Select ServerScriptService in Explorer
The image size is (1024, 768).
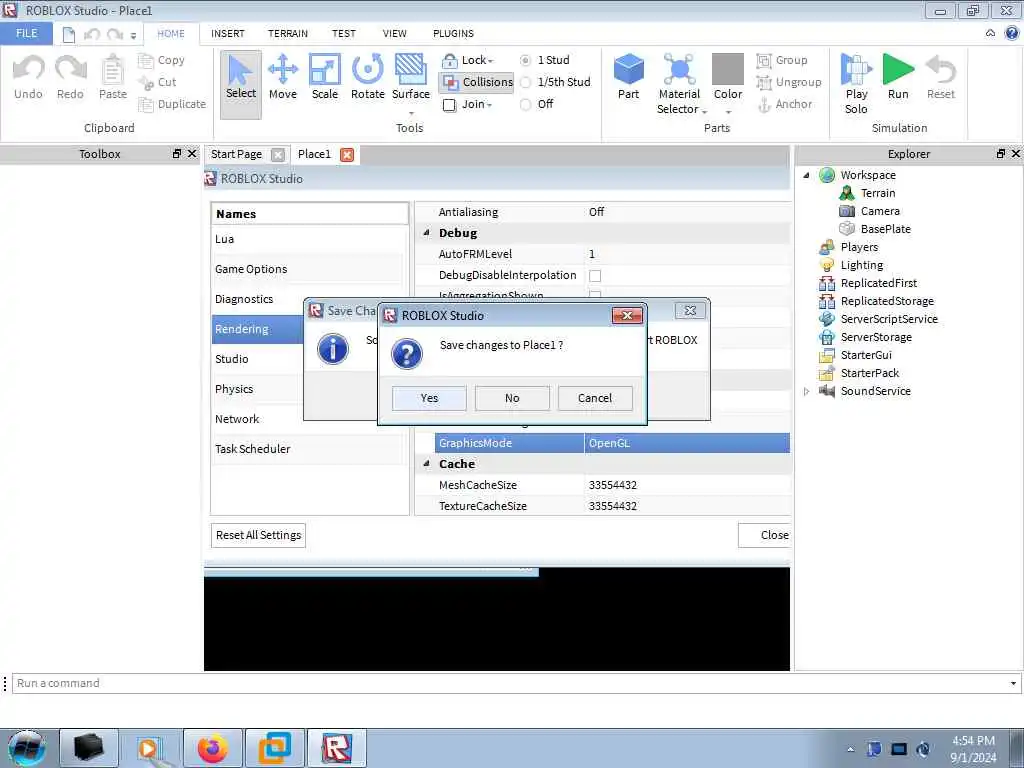pos(889,319)
